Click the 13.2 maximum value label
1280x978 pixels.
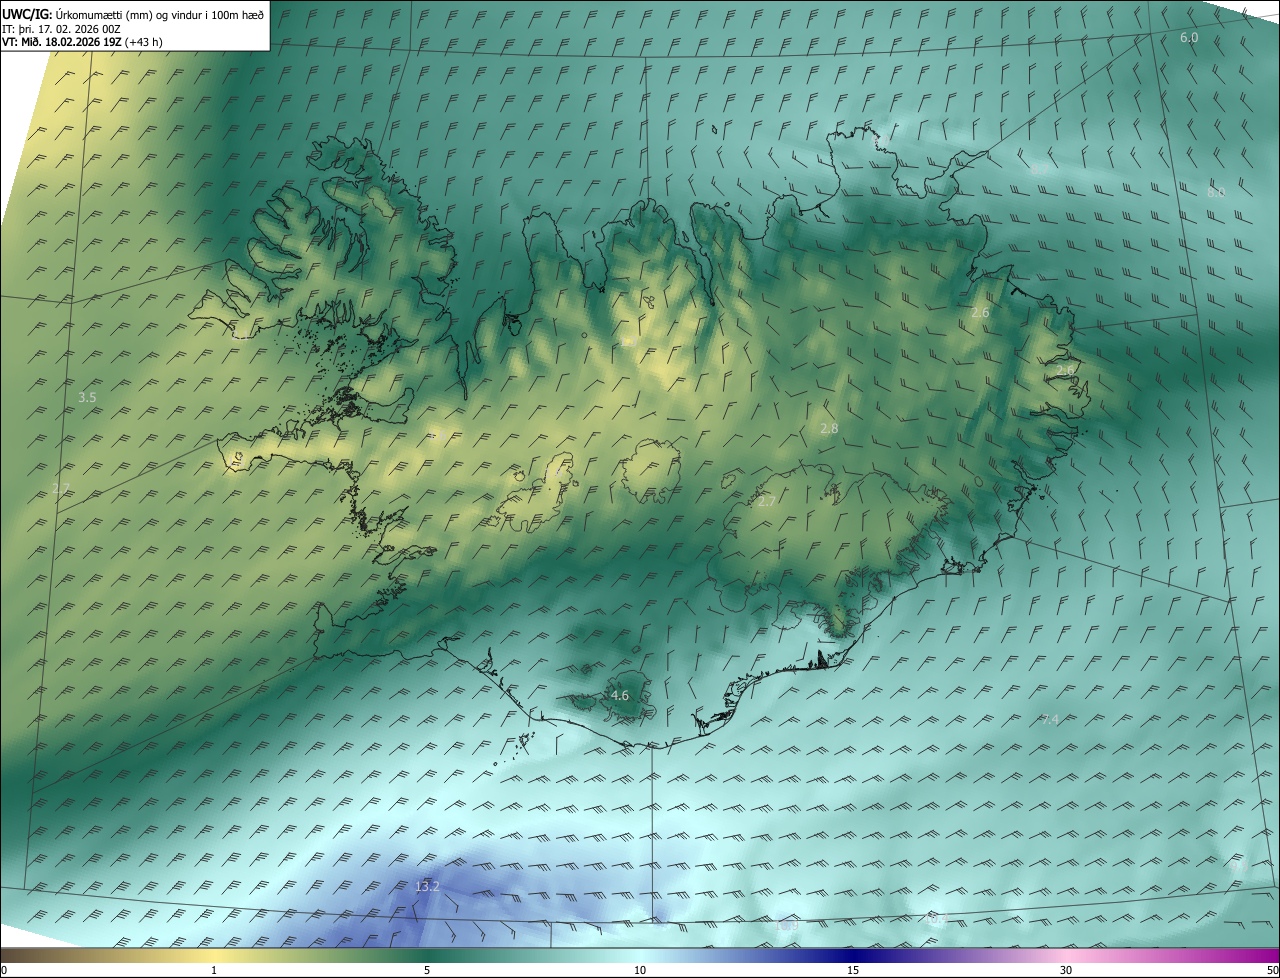[x=427, y=886]
